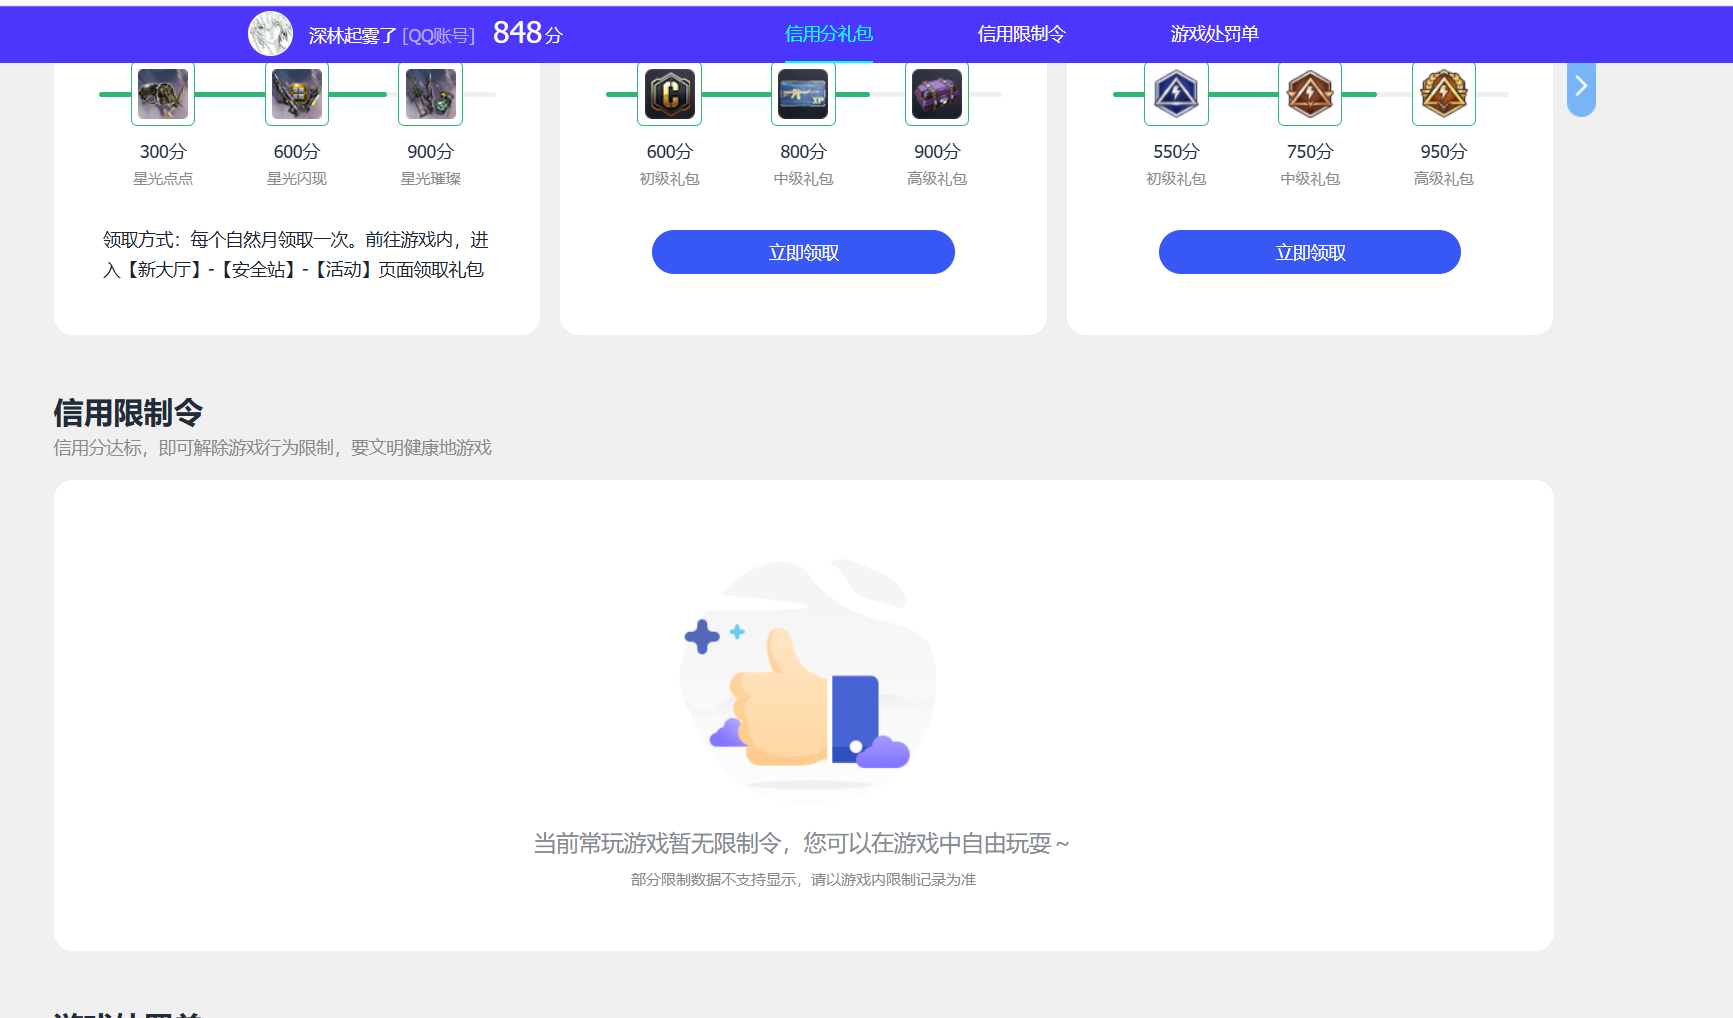Click the 800分 中级礼包 weapon card icon
The width and height of the screenshot is (1733, 1018).
tap(803, 94)
